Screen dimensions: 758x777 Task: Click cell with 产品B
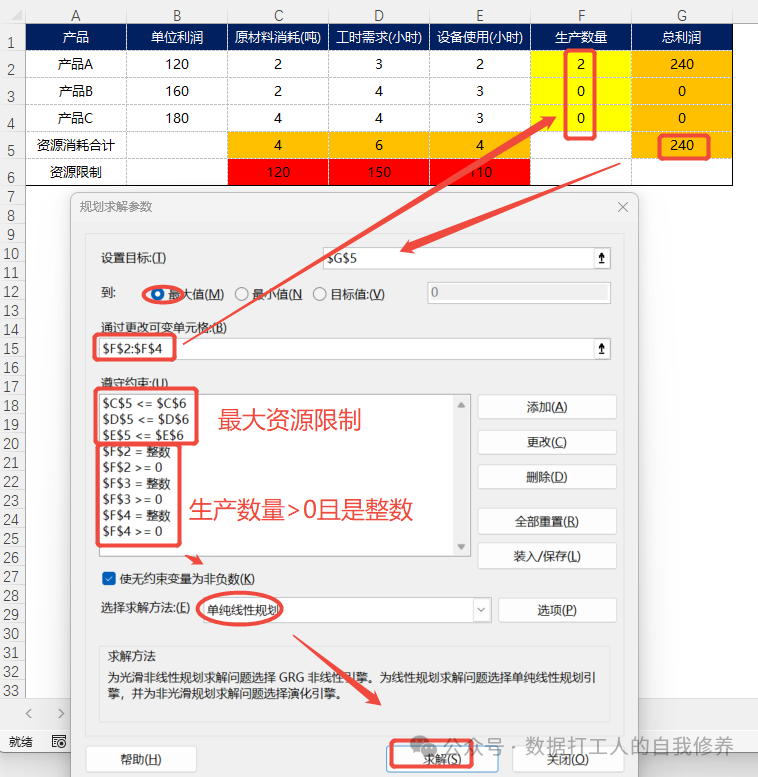click(76, 91)
